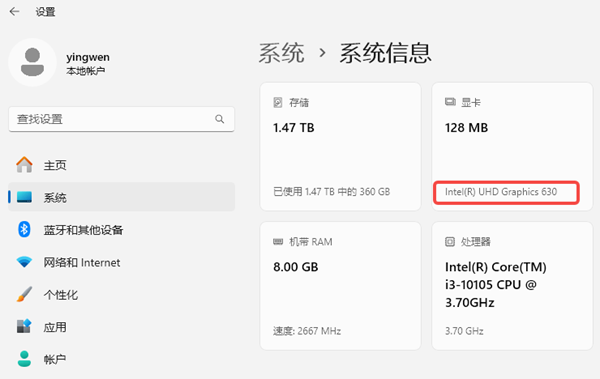Click the apps icon beside 应用

click(24, 327)
